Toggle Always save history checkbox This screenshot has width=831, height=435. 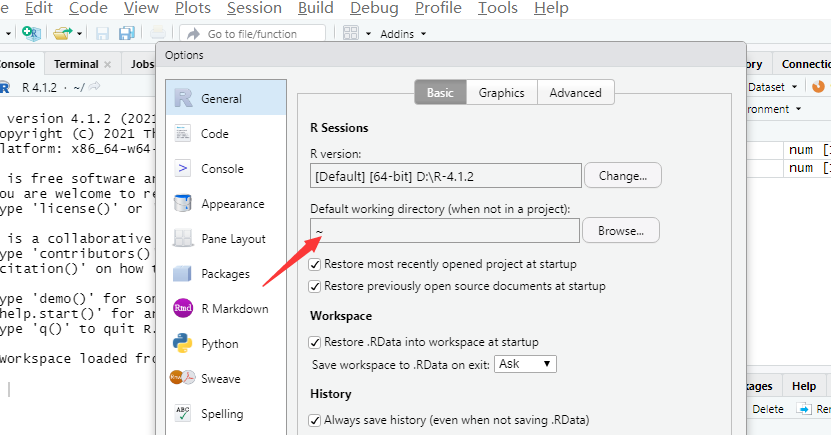pyautogui.click(x=315, y=420)
